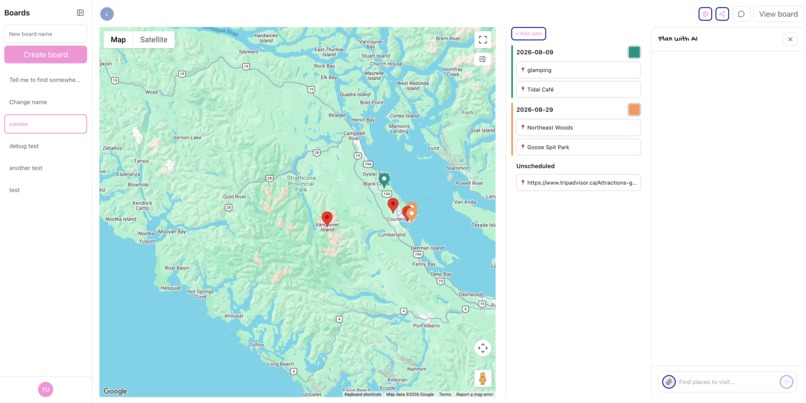Click the Google logo on map
806x403 pixels.
coord(115,391)
